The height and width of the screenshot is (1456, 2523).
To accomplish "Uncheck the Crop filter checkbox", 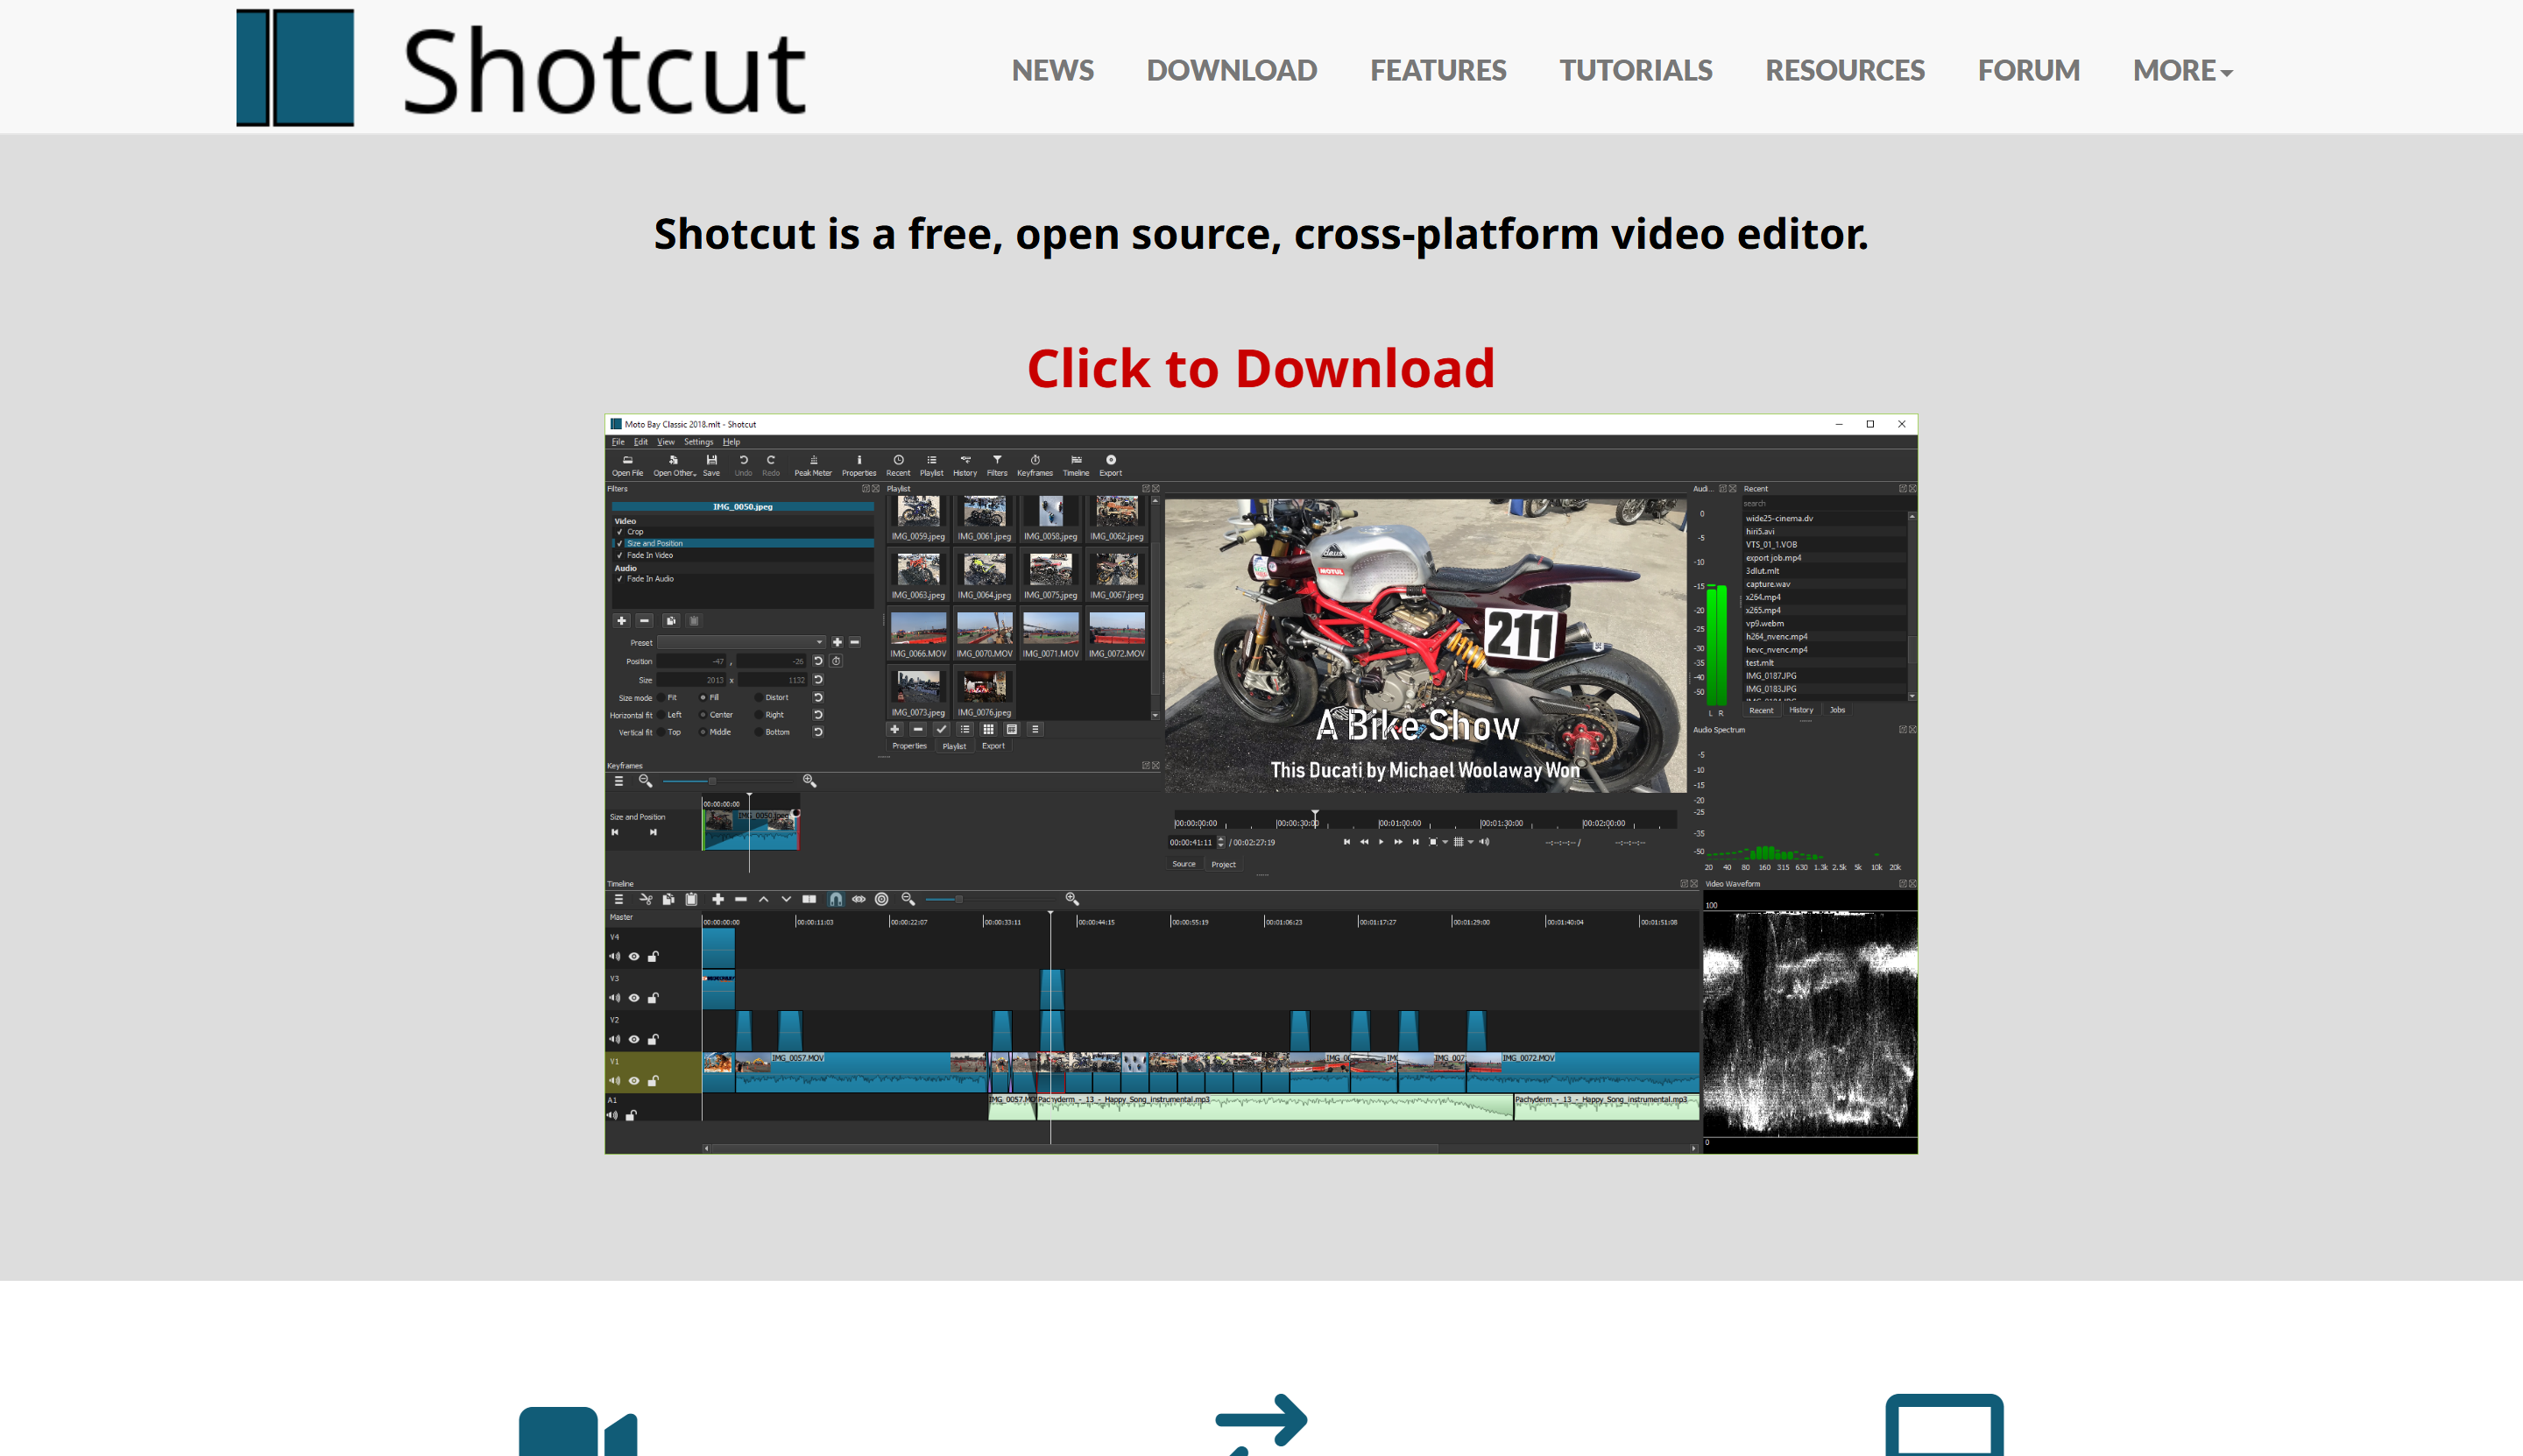I will tap(620, 532).
